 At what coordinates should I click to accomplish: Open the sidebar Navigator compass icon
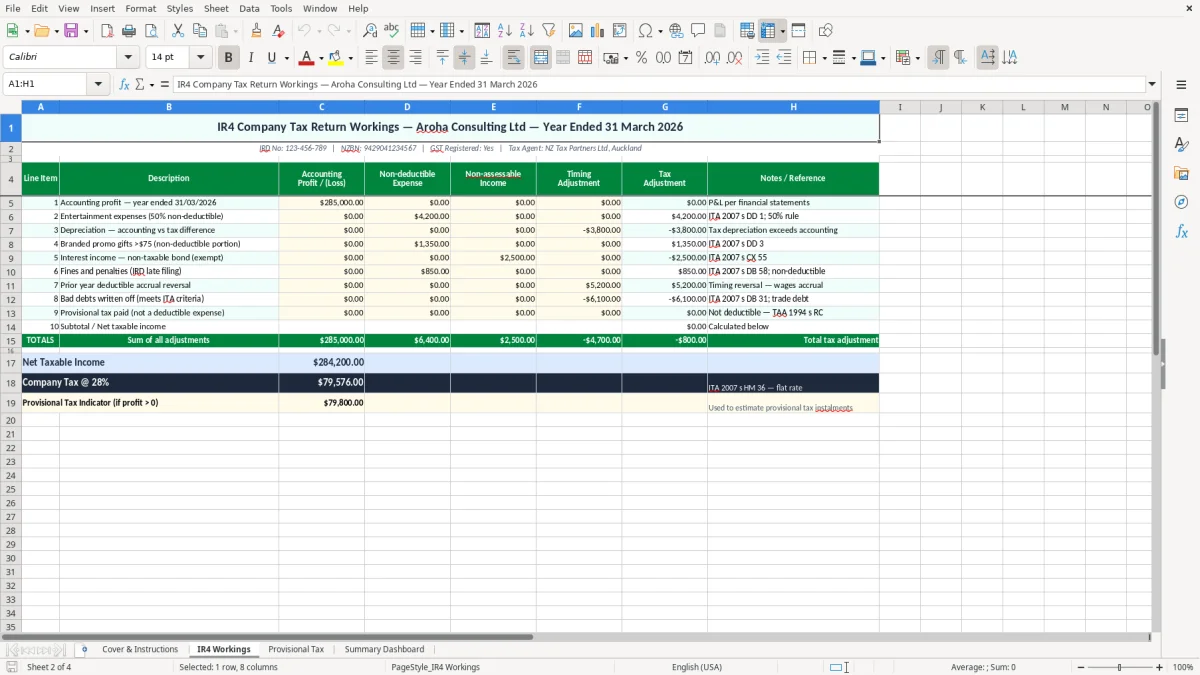1181,202
